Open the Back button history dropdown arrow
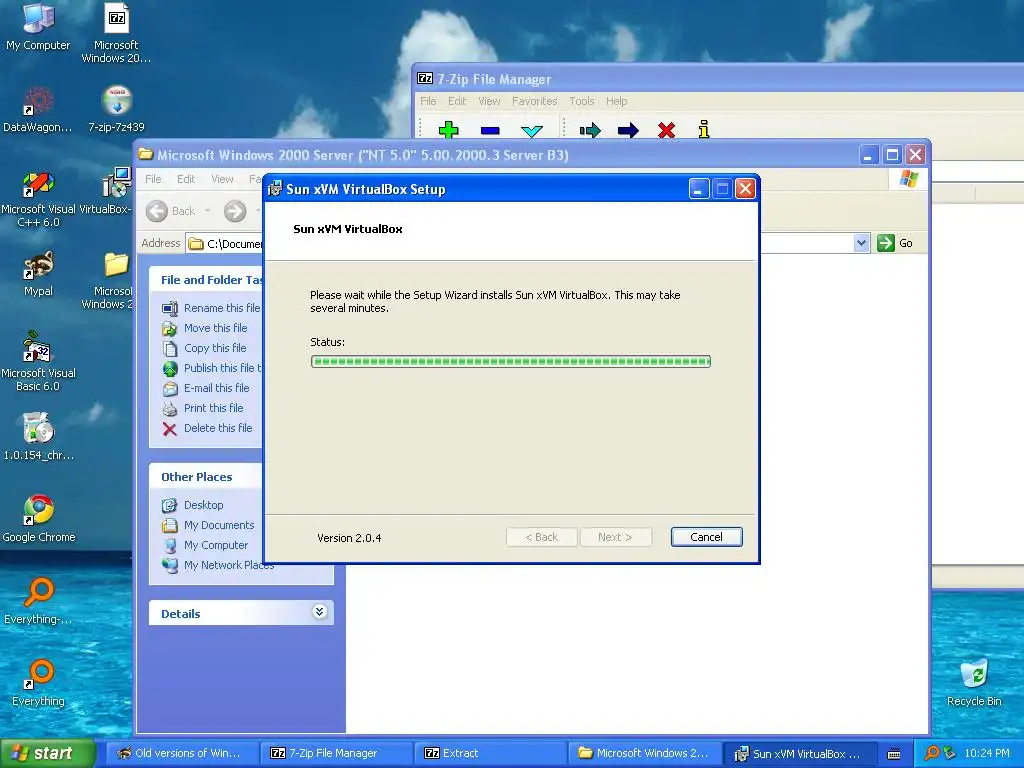This screenshot has width=1024, height=768. 208,211
